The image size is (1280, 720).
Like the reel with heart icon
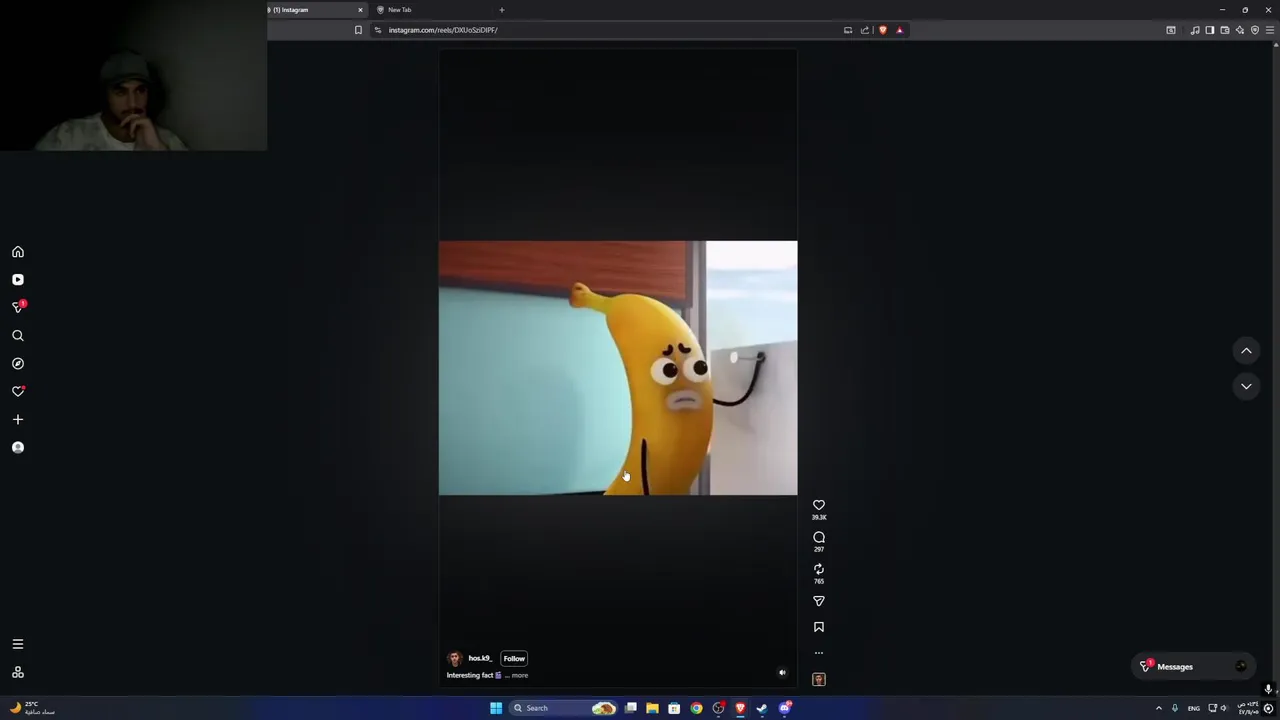pos(819,505)
